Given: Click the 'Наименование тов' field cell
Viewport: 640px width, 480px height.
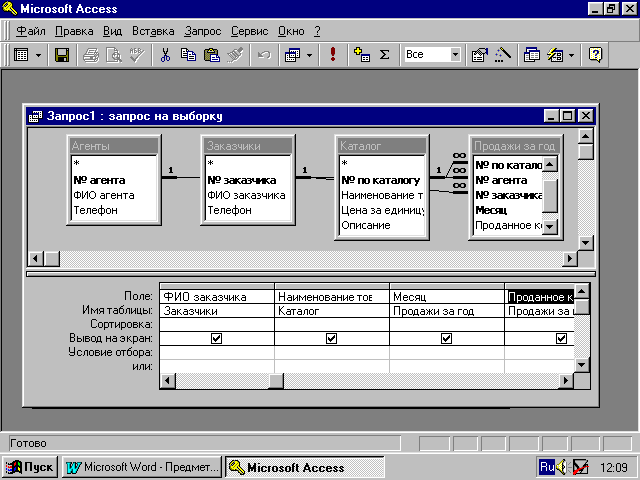Looking at the screenshot, I should (332, 297).
